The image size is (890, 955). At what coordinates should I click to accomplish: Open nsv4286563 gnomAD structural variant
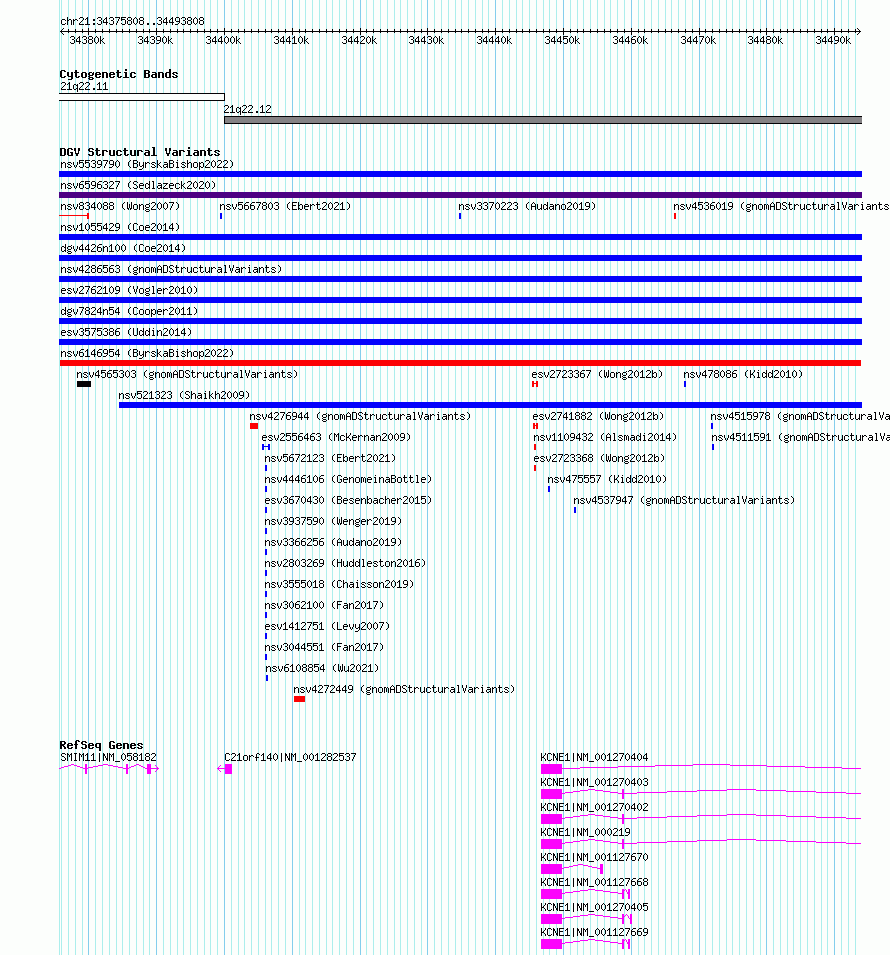[171, 269]
